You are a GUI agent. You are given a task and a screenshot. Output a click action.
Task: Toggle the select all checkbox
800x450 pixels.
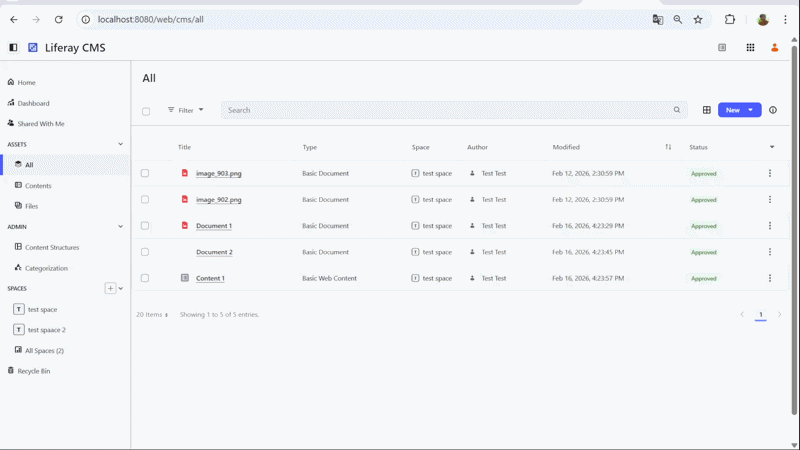click(146, 111)
